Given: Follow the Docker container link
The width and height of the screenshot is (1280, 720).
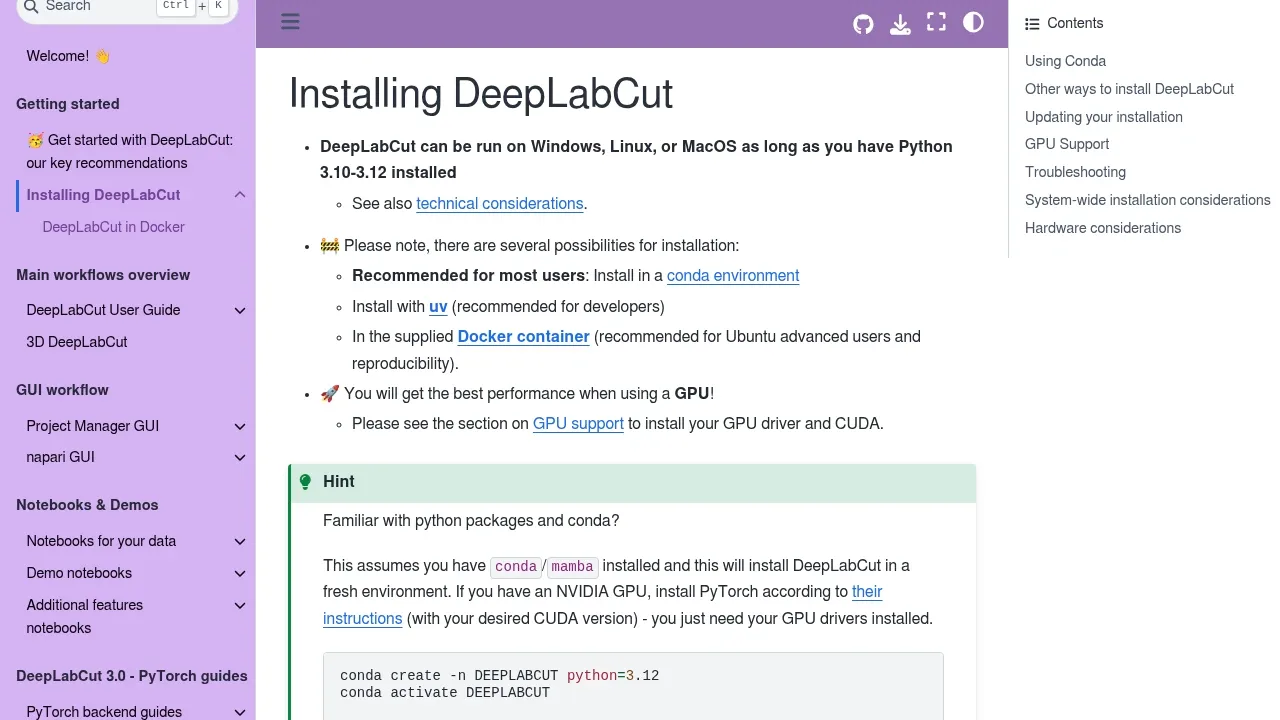Looking at the screenshot, I should tap(523, 337).
